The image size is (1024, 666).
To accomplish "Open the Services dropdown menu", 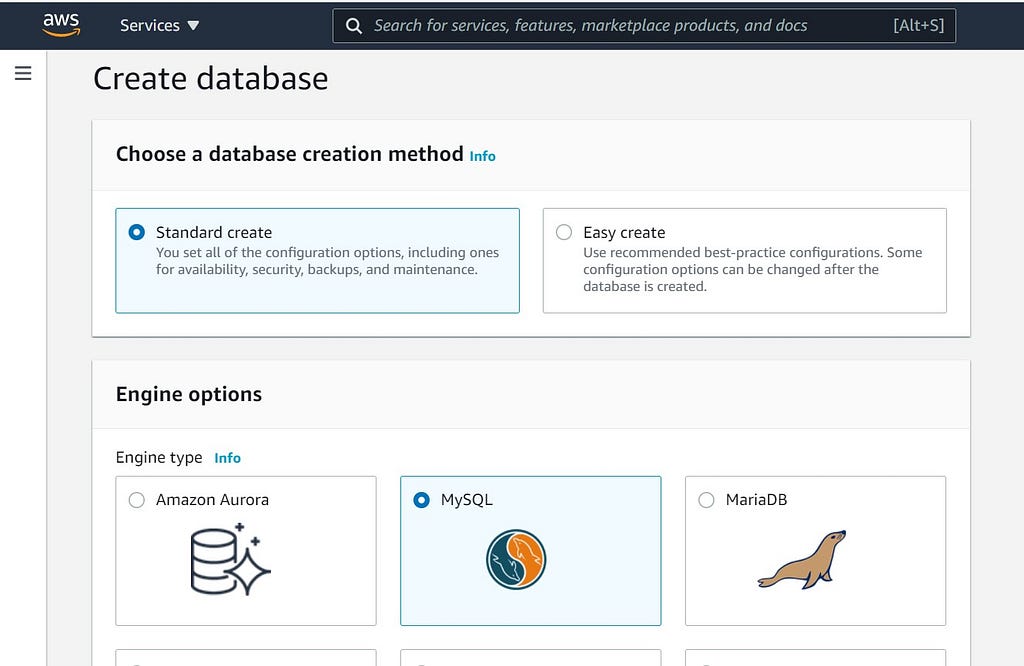I will (159, 25).
